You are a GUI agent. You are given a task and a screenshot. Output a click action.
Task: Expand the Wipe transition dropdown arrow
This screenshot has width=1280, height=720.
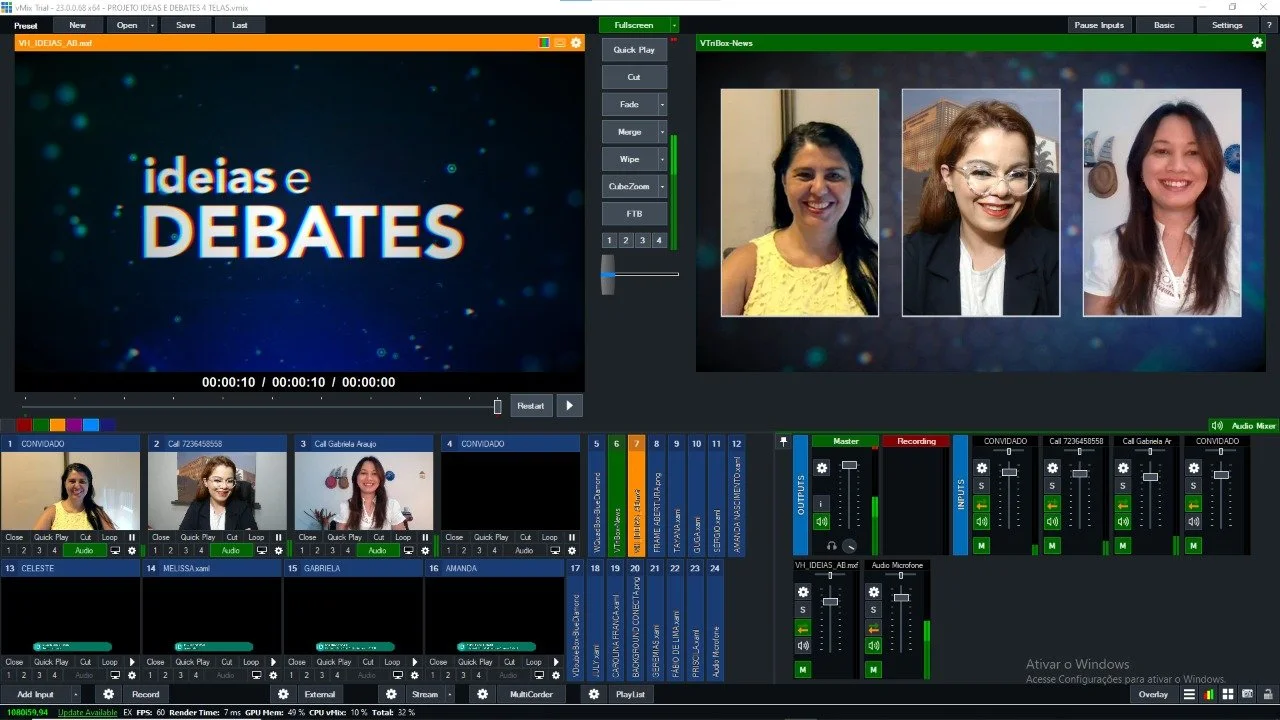tap(662, 159)
